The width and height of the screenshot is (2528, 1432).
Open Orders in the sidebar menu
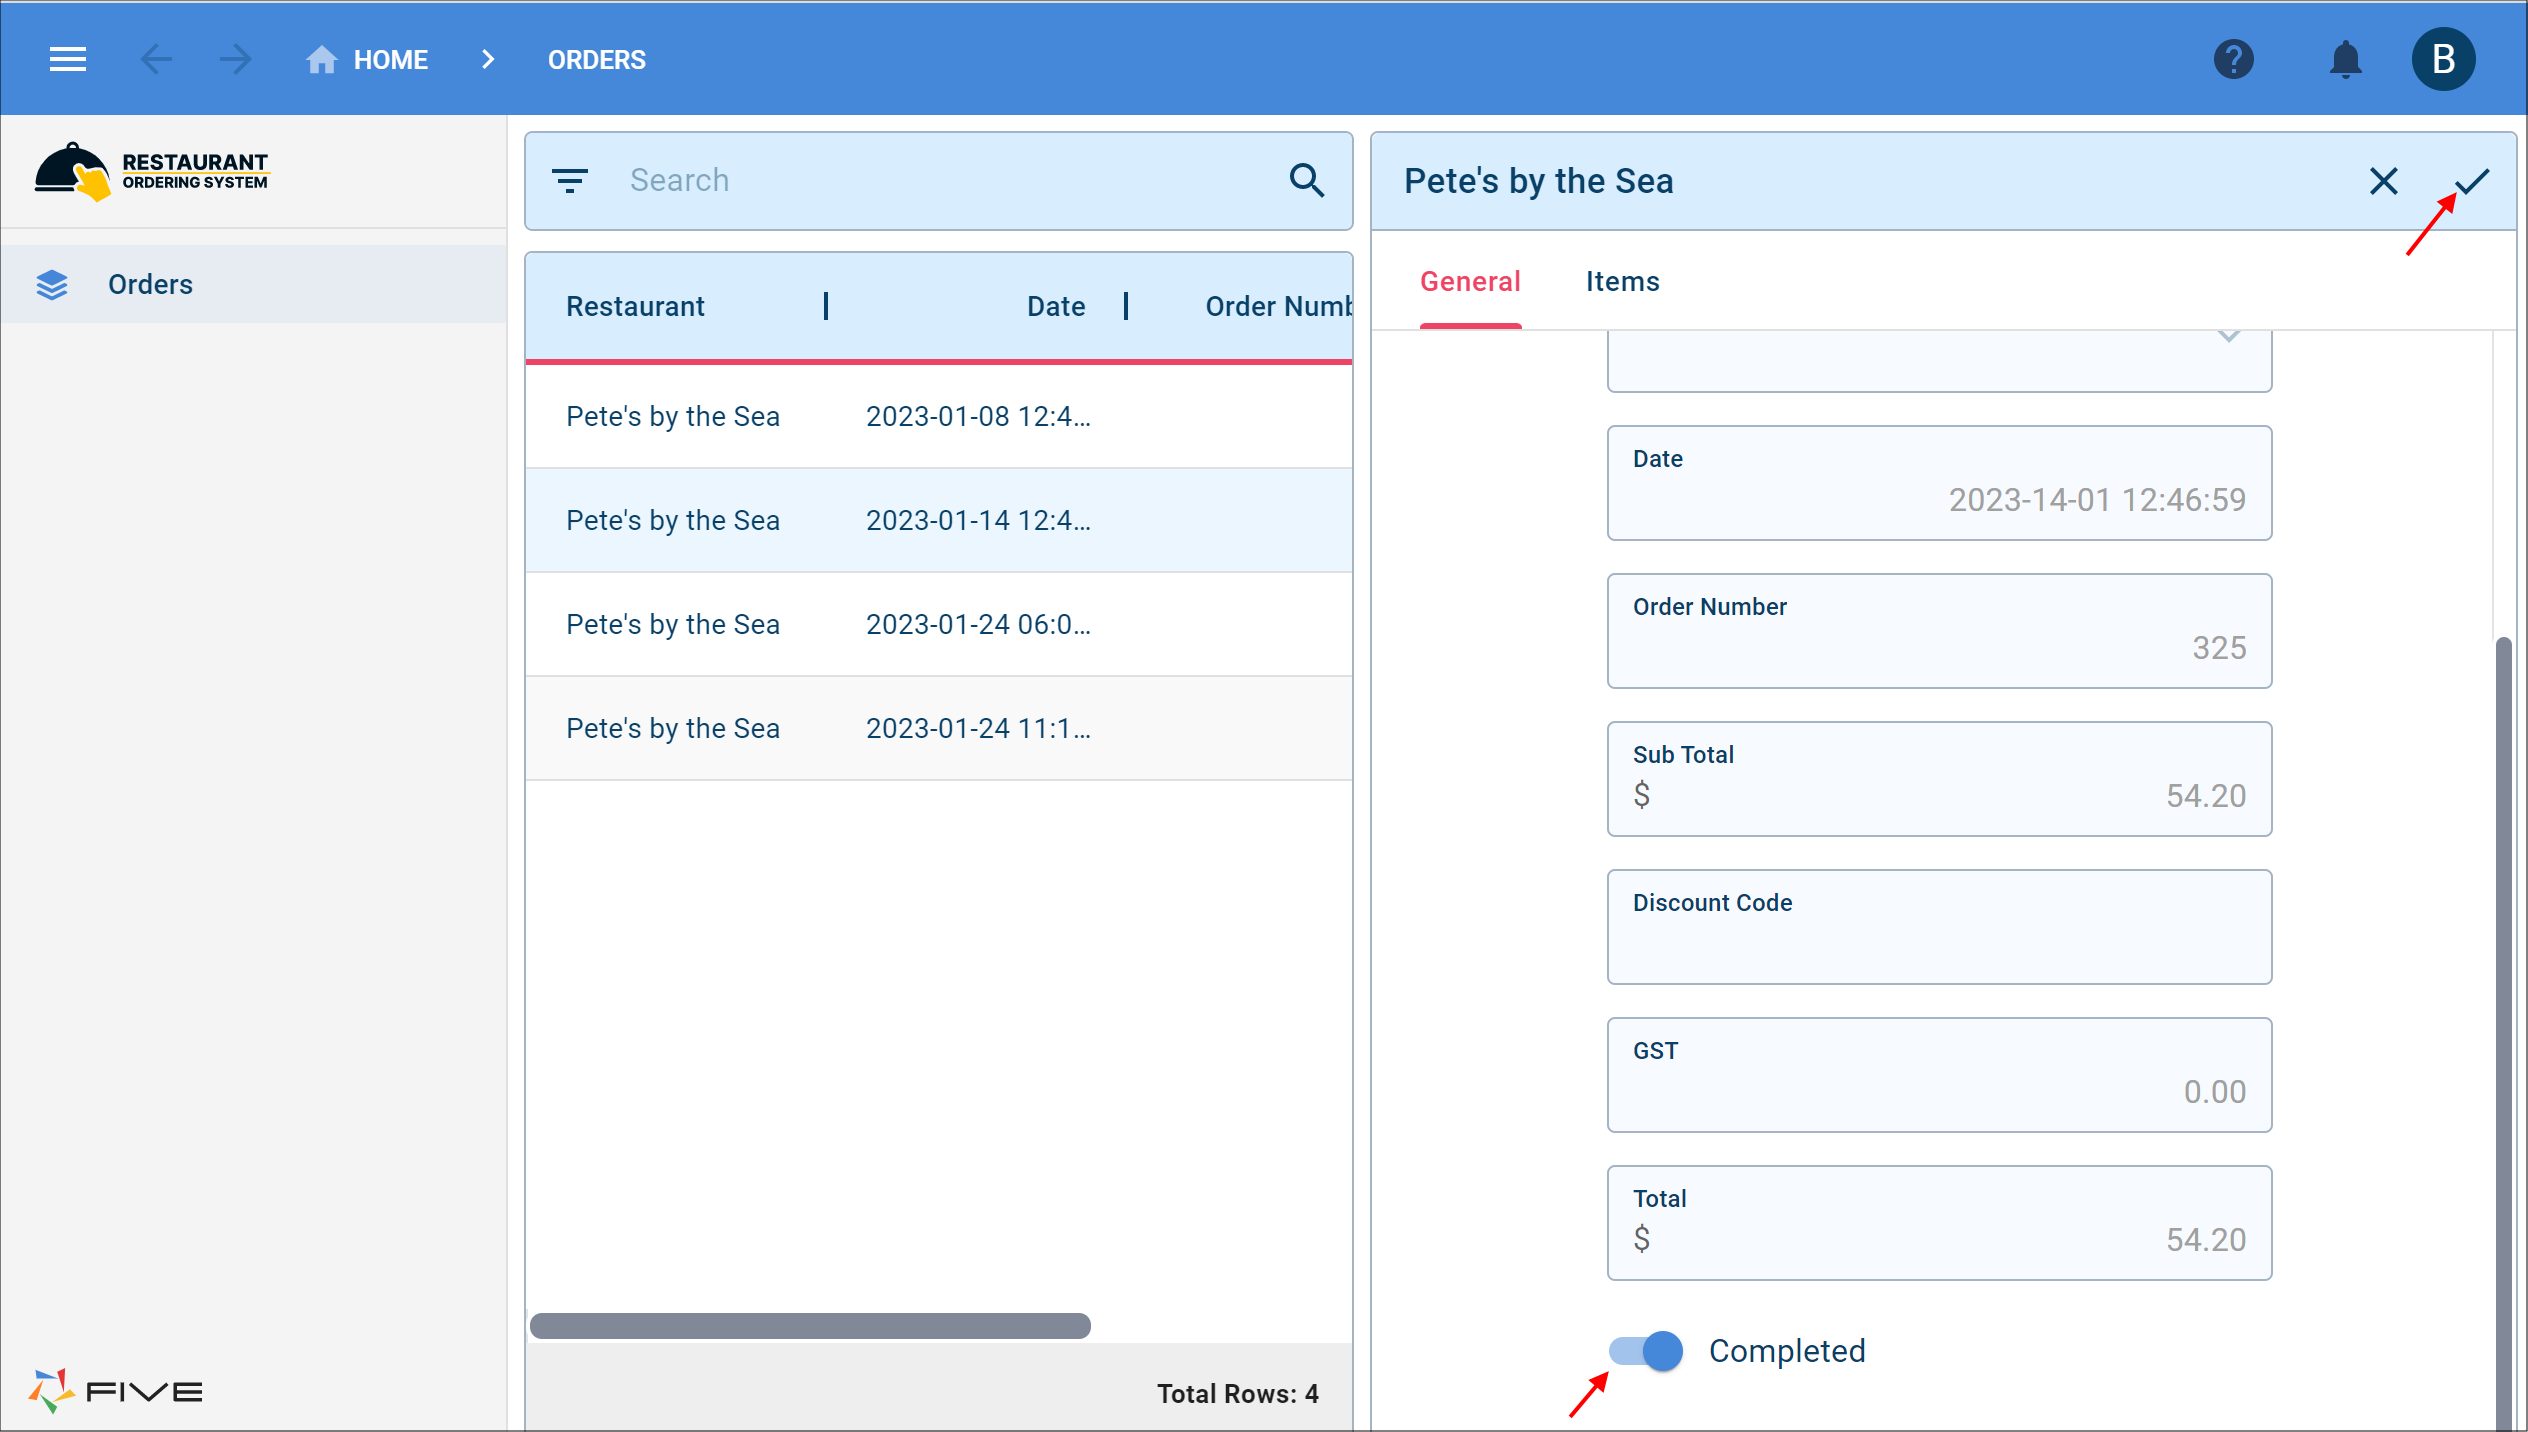click(254, 285)
